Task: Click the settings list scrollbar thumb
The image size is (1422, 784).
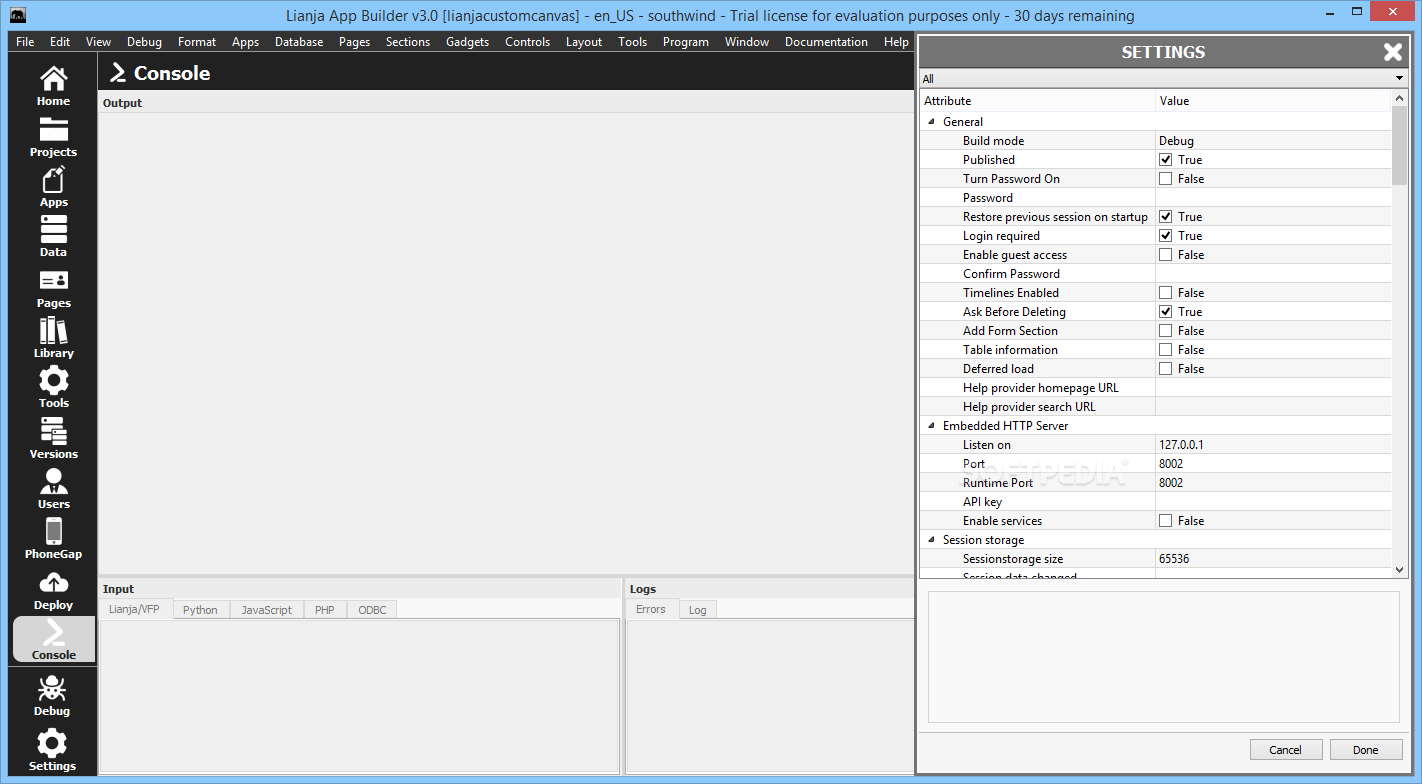Action: point(1399,146)
